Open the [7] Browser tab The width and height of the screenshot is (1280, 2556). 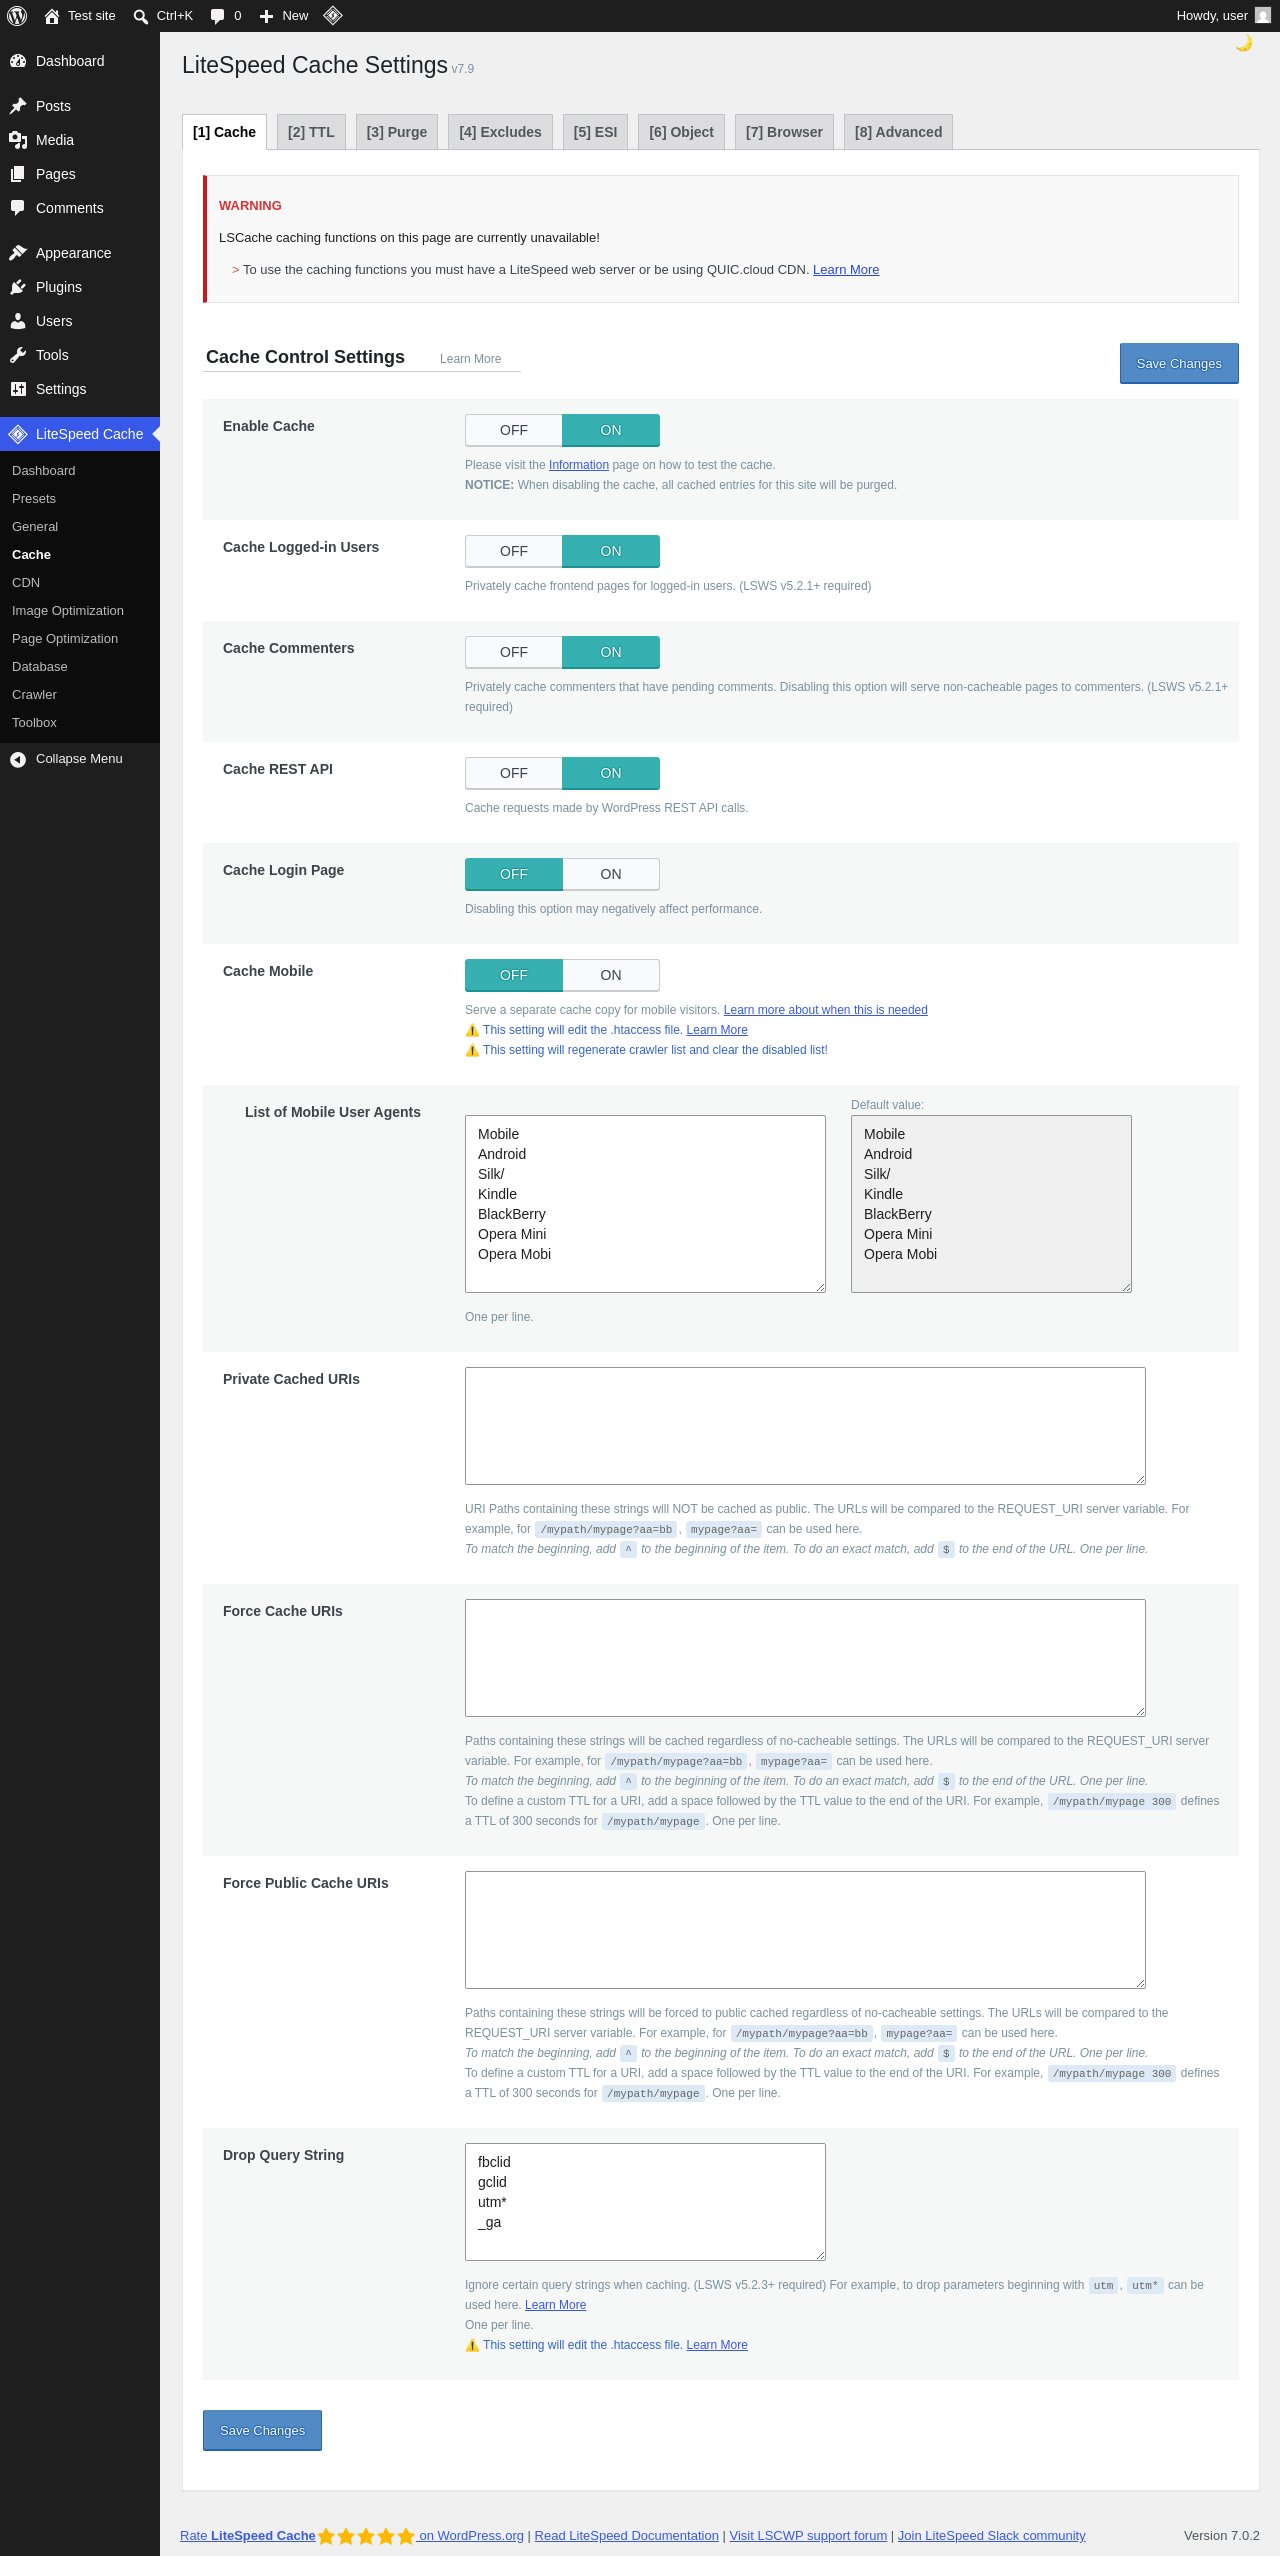pos(784,132)
